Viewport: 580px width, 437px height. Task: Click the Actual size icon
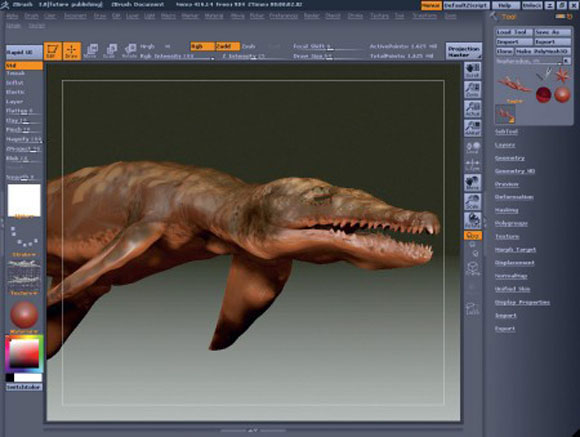click(473, 108)
